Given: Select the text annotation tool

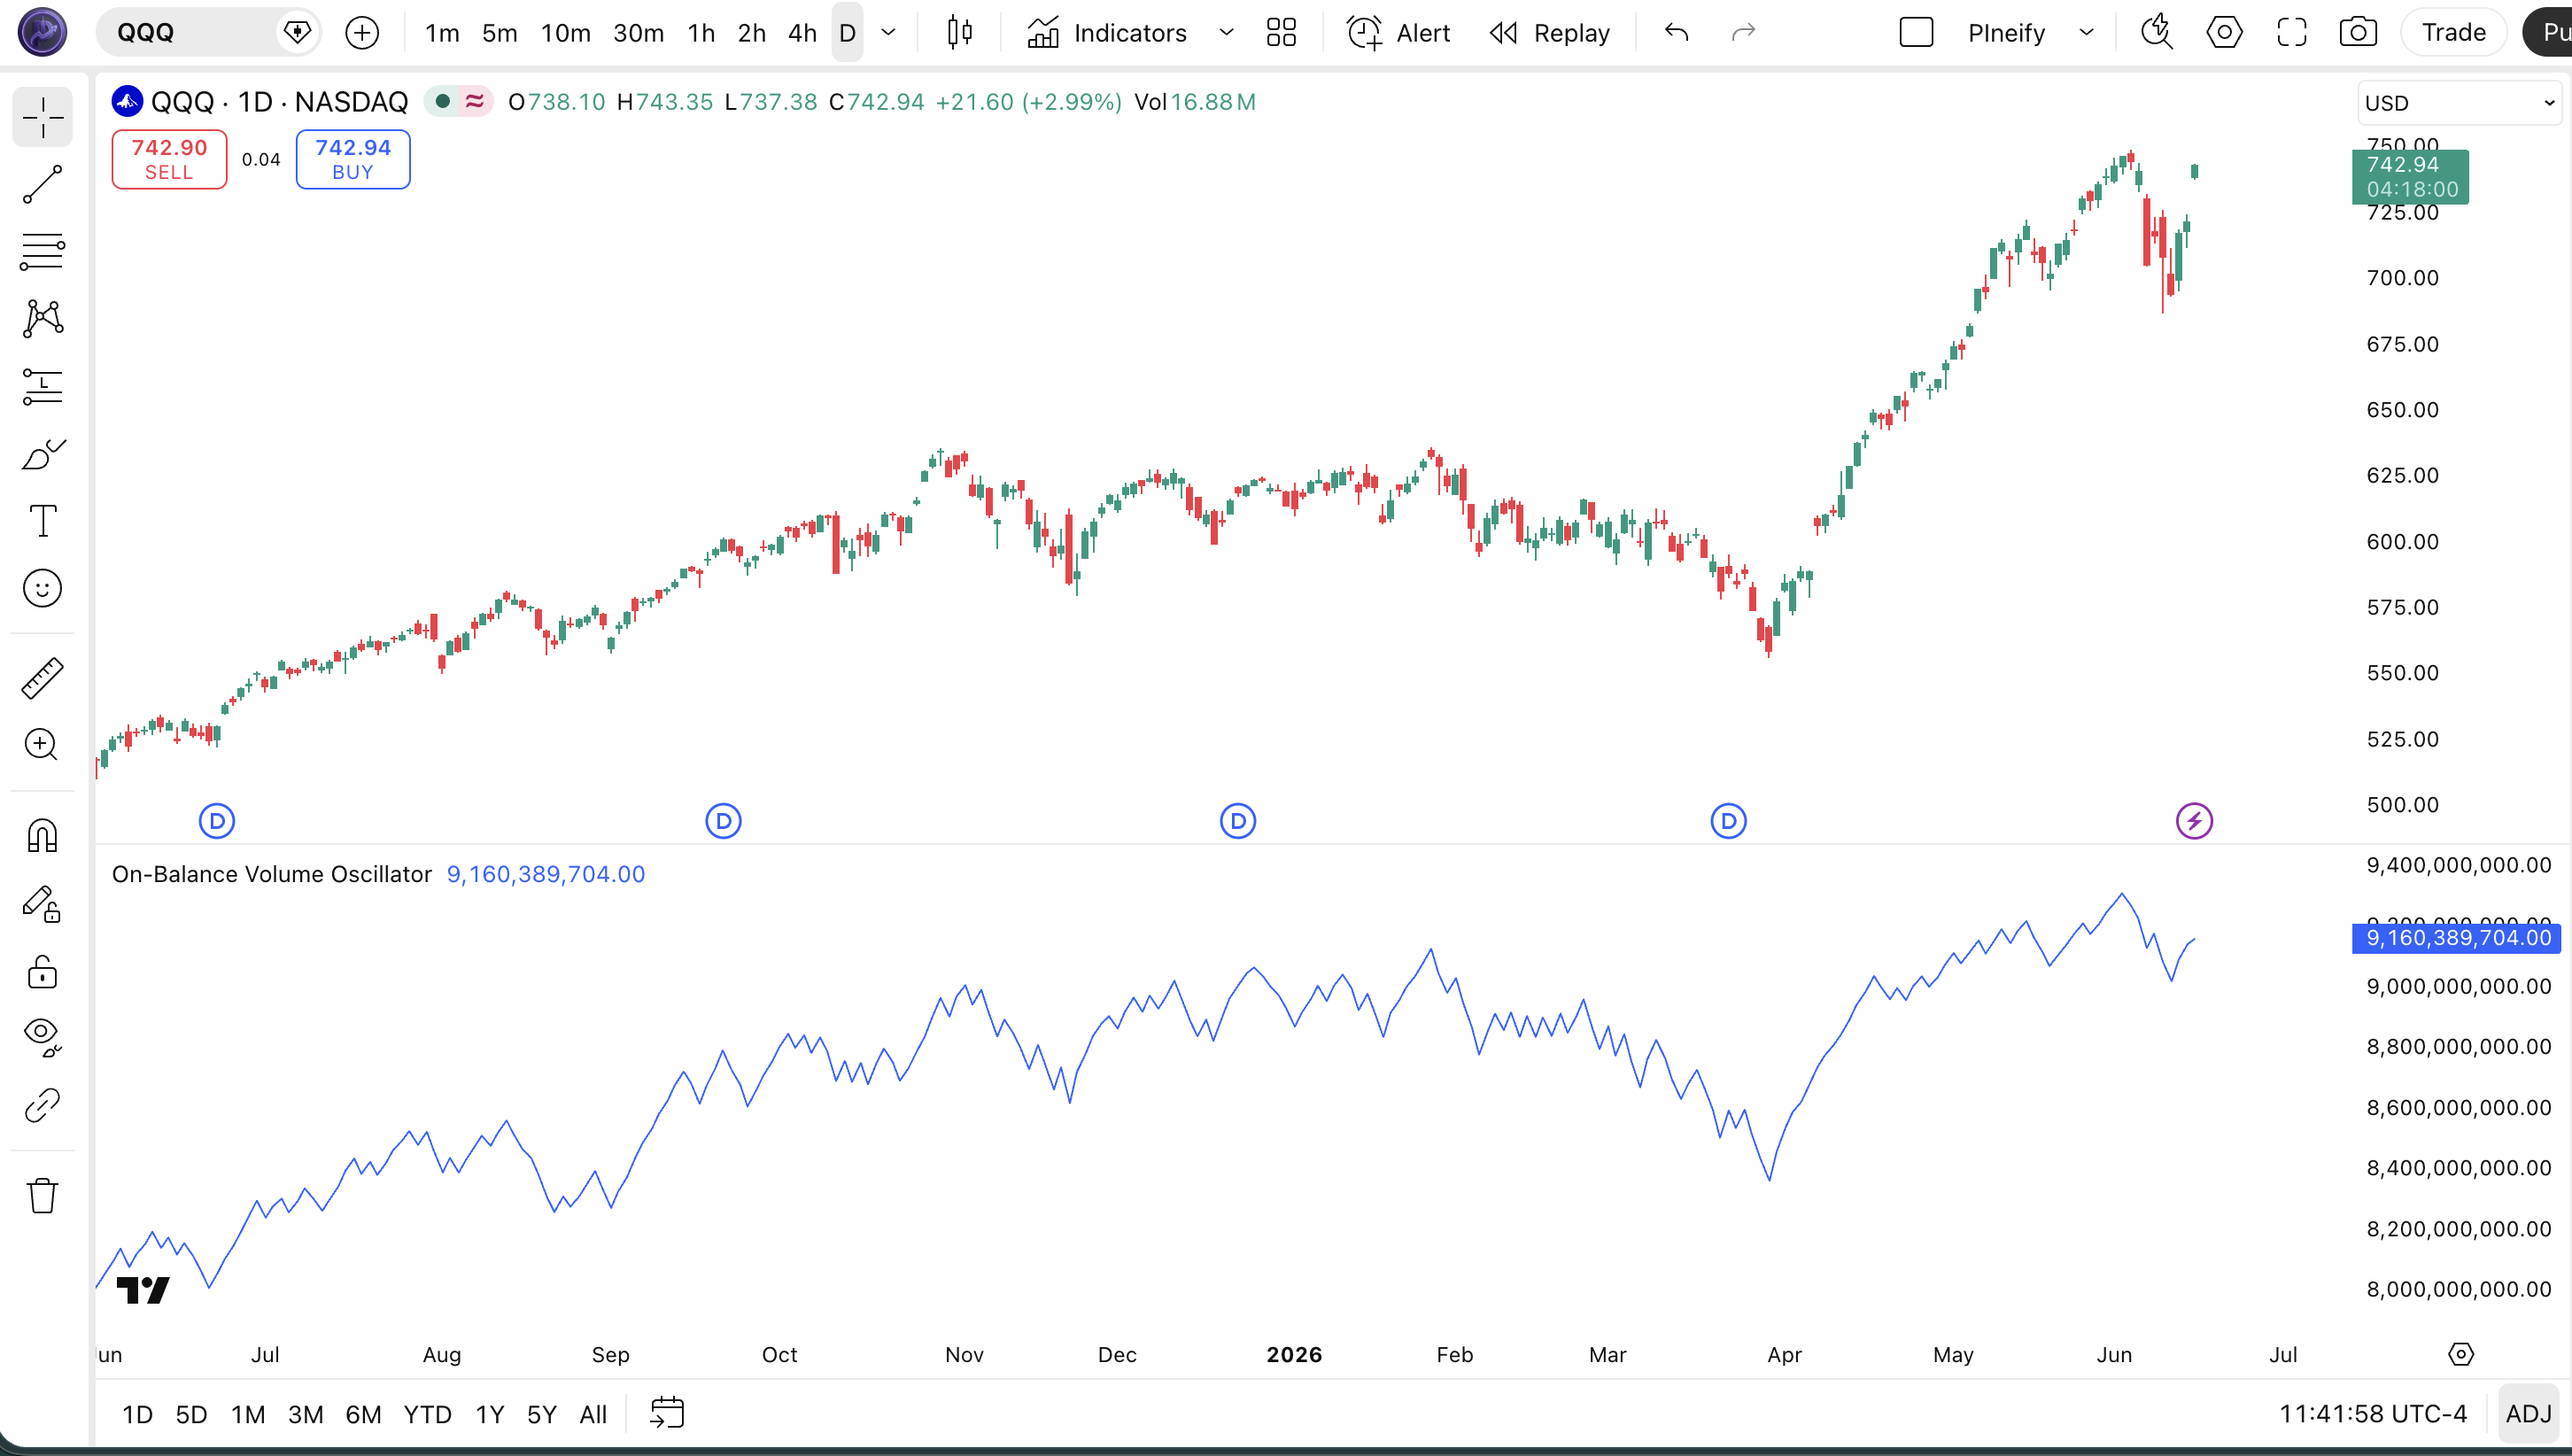Looking at the screenshot, I should click(x=42, y=521).
